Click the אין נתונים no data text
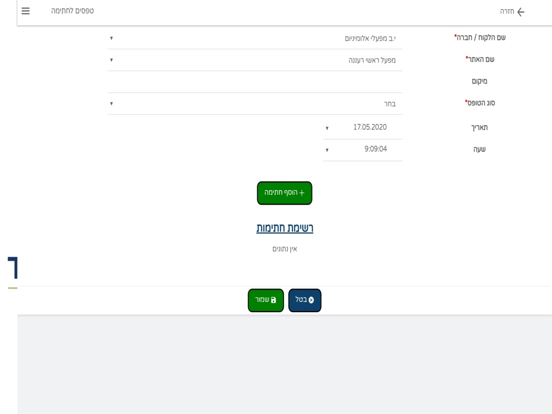The height and width of the screenshot is (414, 552). pos(285,249)
